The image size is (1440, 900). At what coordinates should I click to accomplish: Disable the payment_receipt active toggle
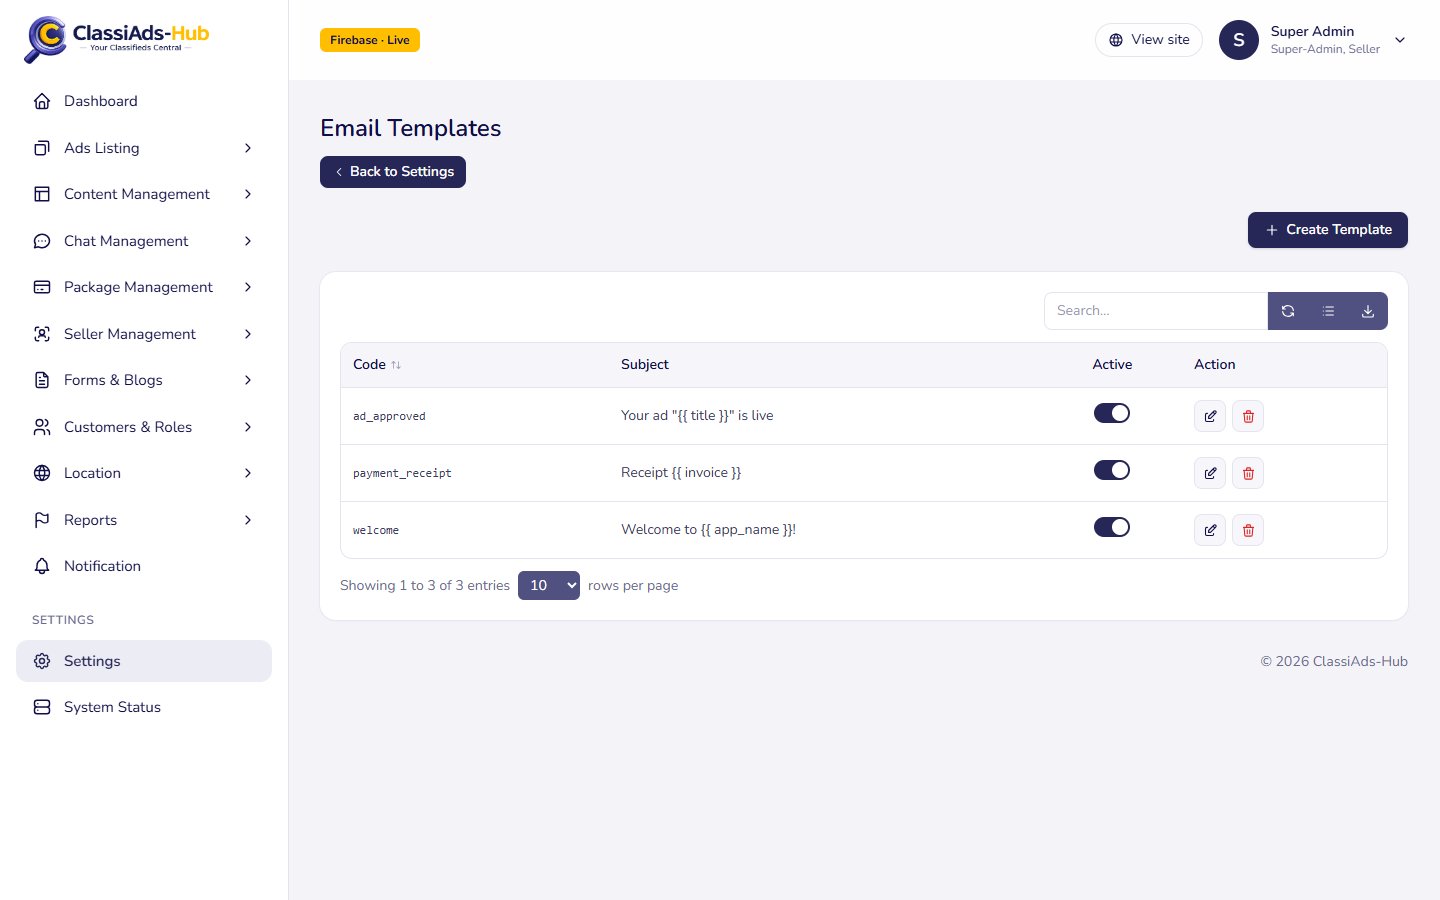1112,470
